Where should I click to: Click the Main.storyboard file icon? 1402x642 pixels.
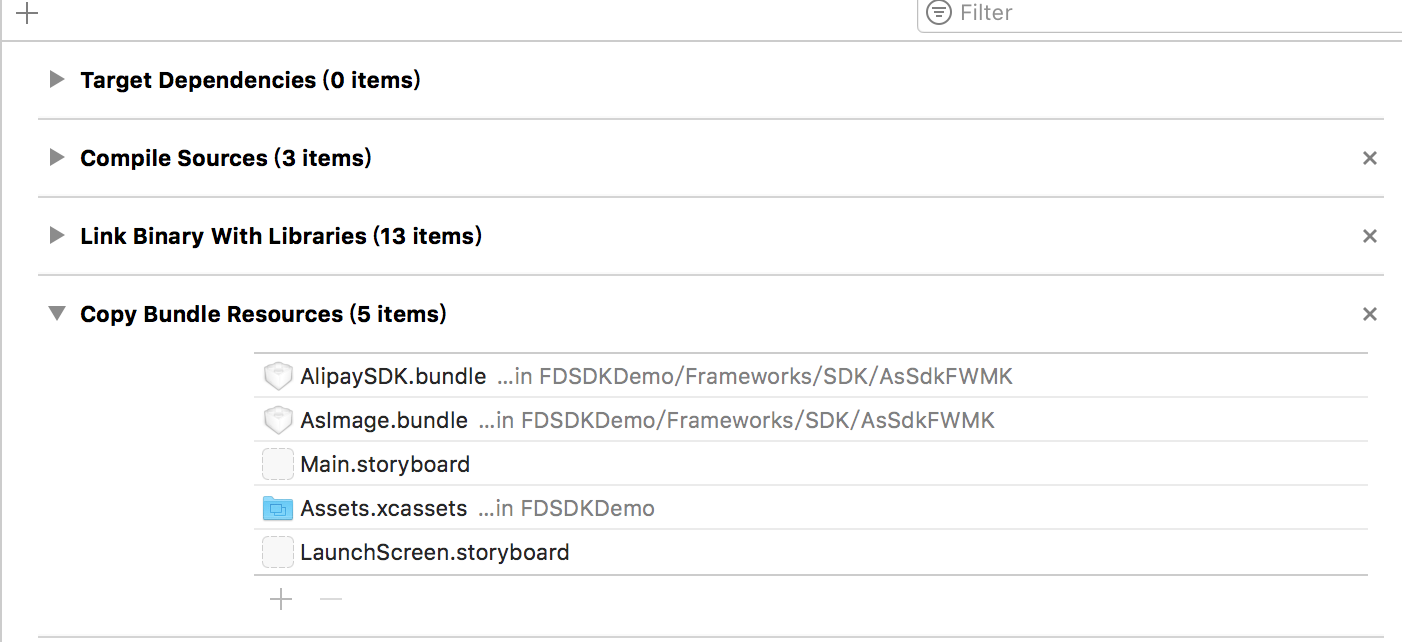pos(277,465)
